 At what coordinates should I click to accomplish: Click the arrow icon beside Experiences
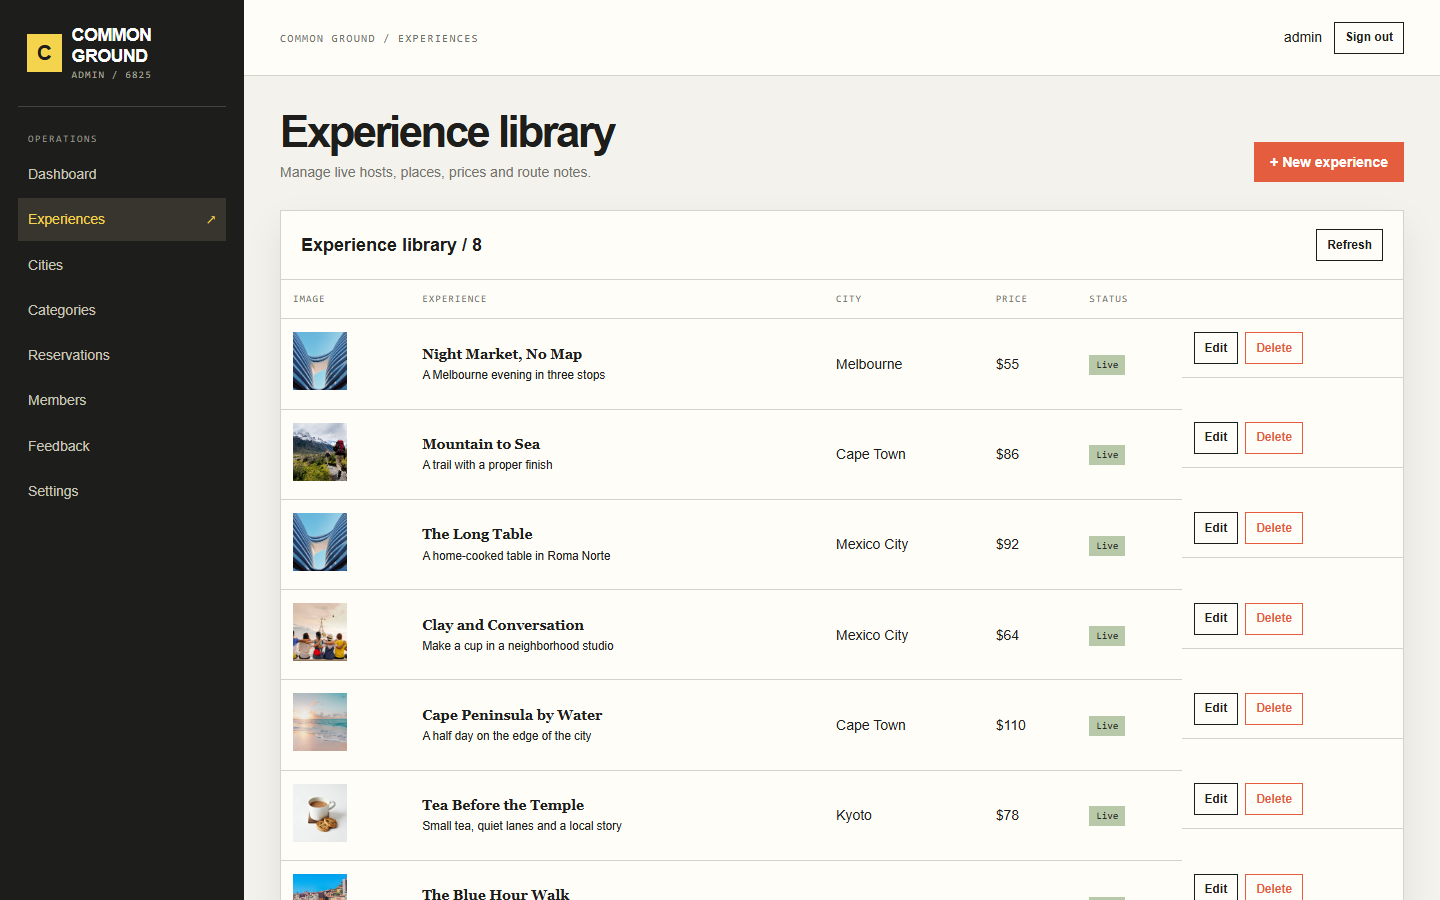pos(211,220)
